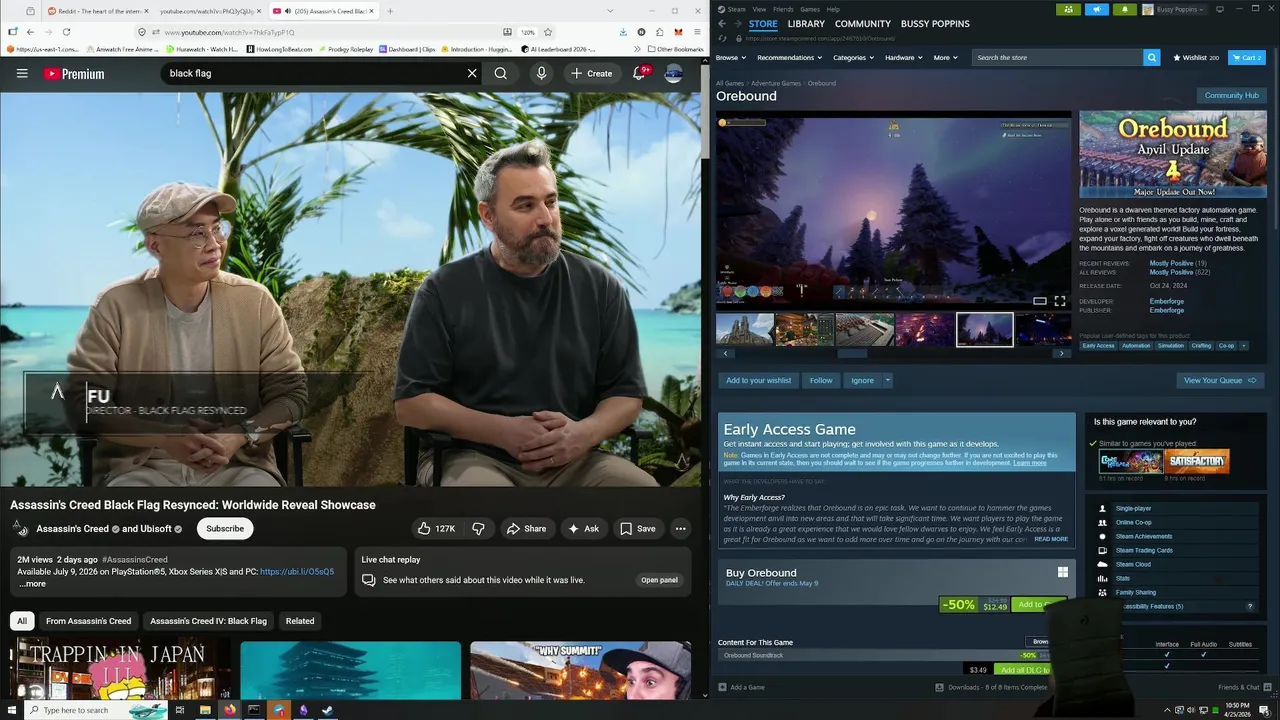Dislike the video with thumbs down
Viewport: 1280px width, 720px height.
click(478, 528)
